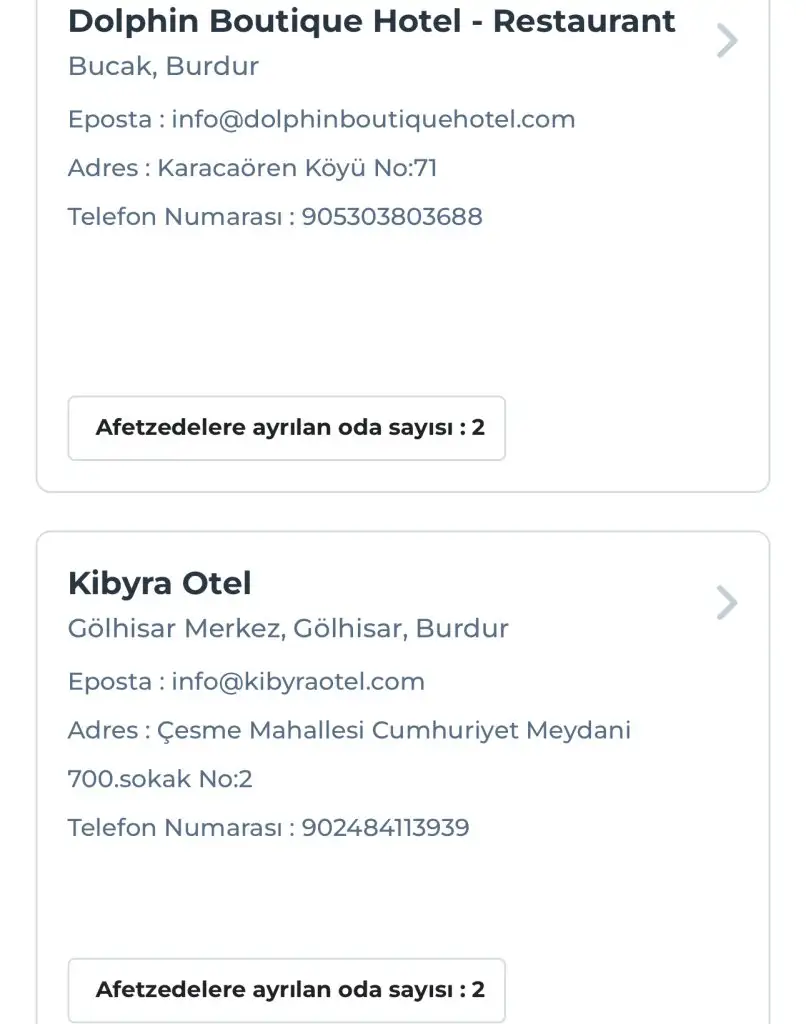The image size is (806, 1024).
Task: Select the Gölhisar Merkez, Gölhisar, Burdur location
Action: coord(288,629)
